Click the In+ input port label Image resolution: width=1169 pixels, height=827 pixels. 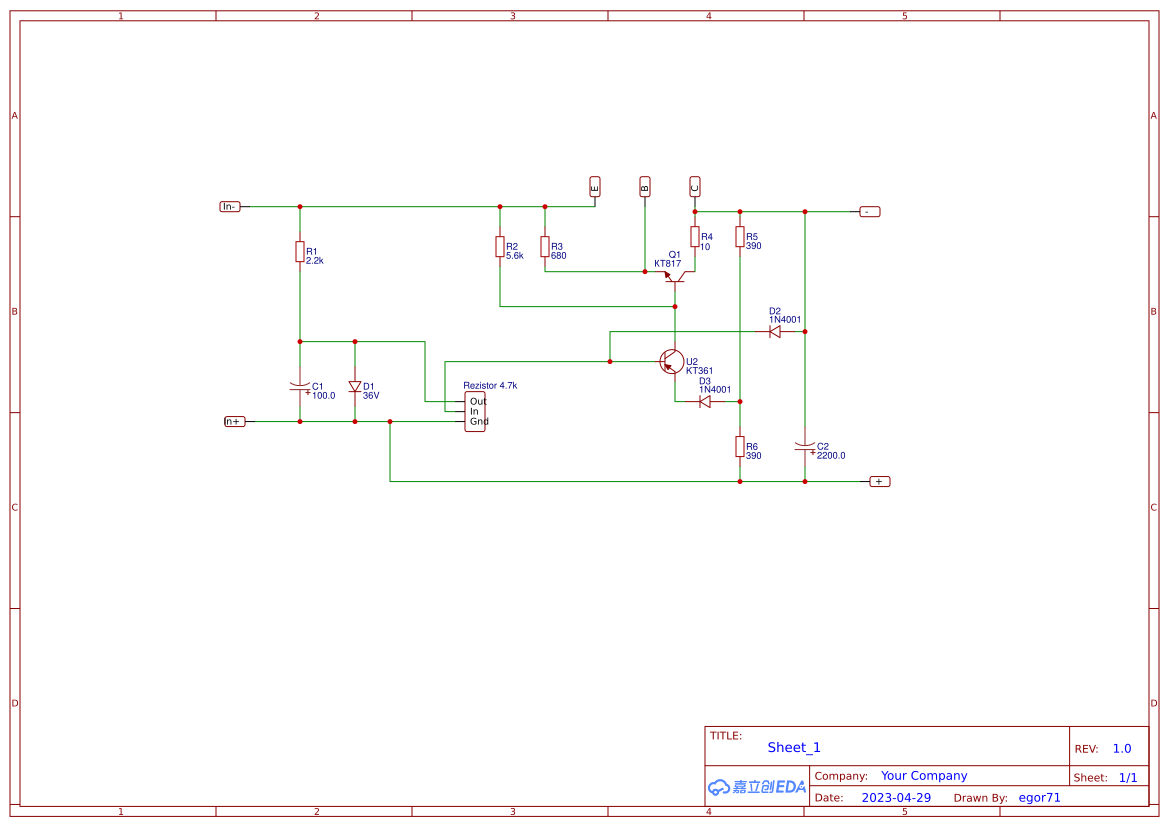pyautogui.click(x=234, y=422)
